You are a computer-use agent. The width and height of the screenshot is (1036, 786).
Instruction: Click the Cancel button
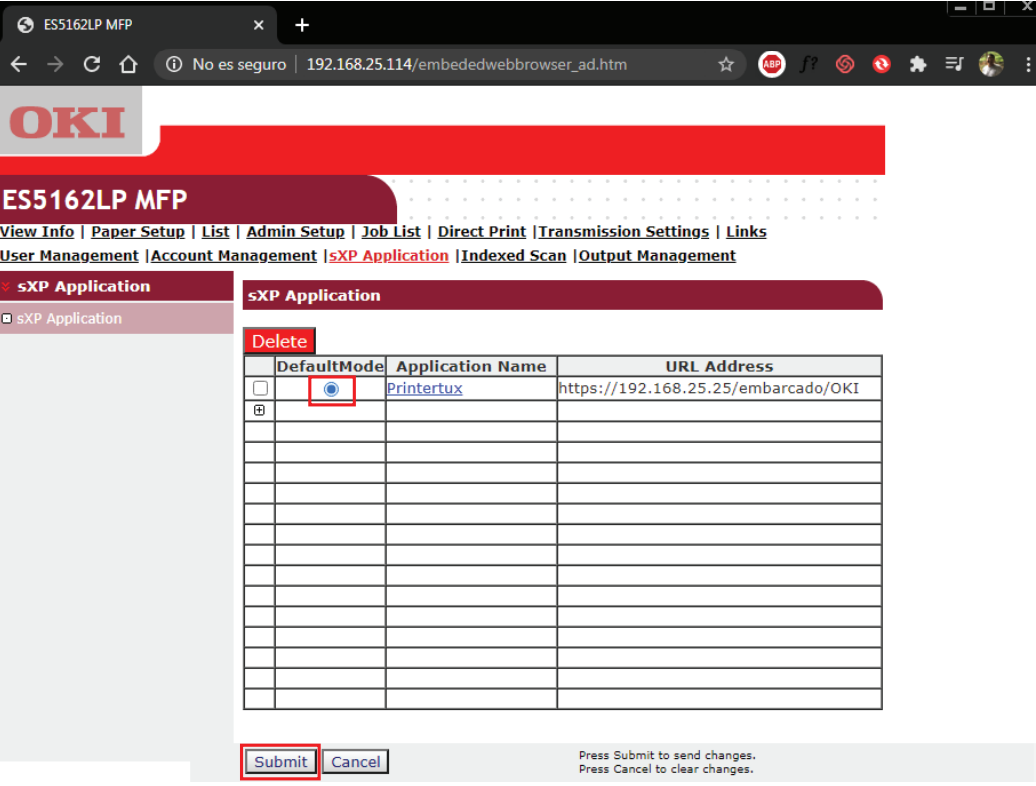(355, 762)
